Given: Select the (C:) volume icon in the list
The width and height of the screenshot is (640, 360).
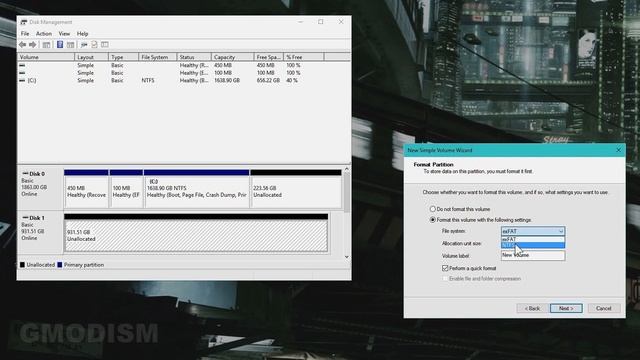Looking at the screenshot, I should point(22,80).
